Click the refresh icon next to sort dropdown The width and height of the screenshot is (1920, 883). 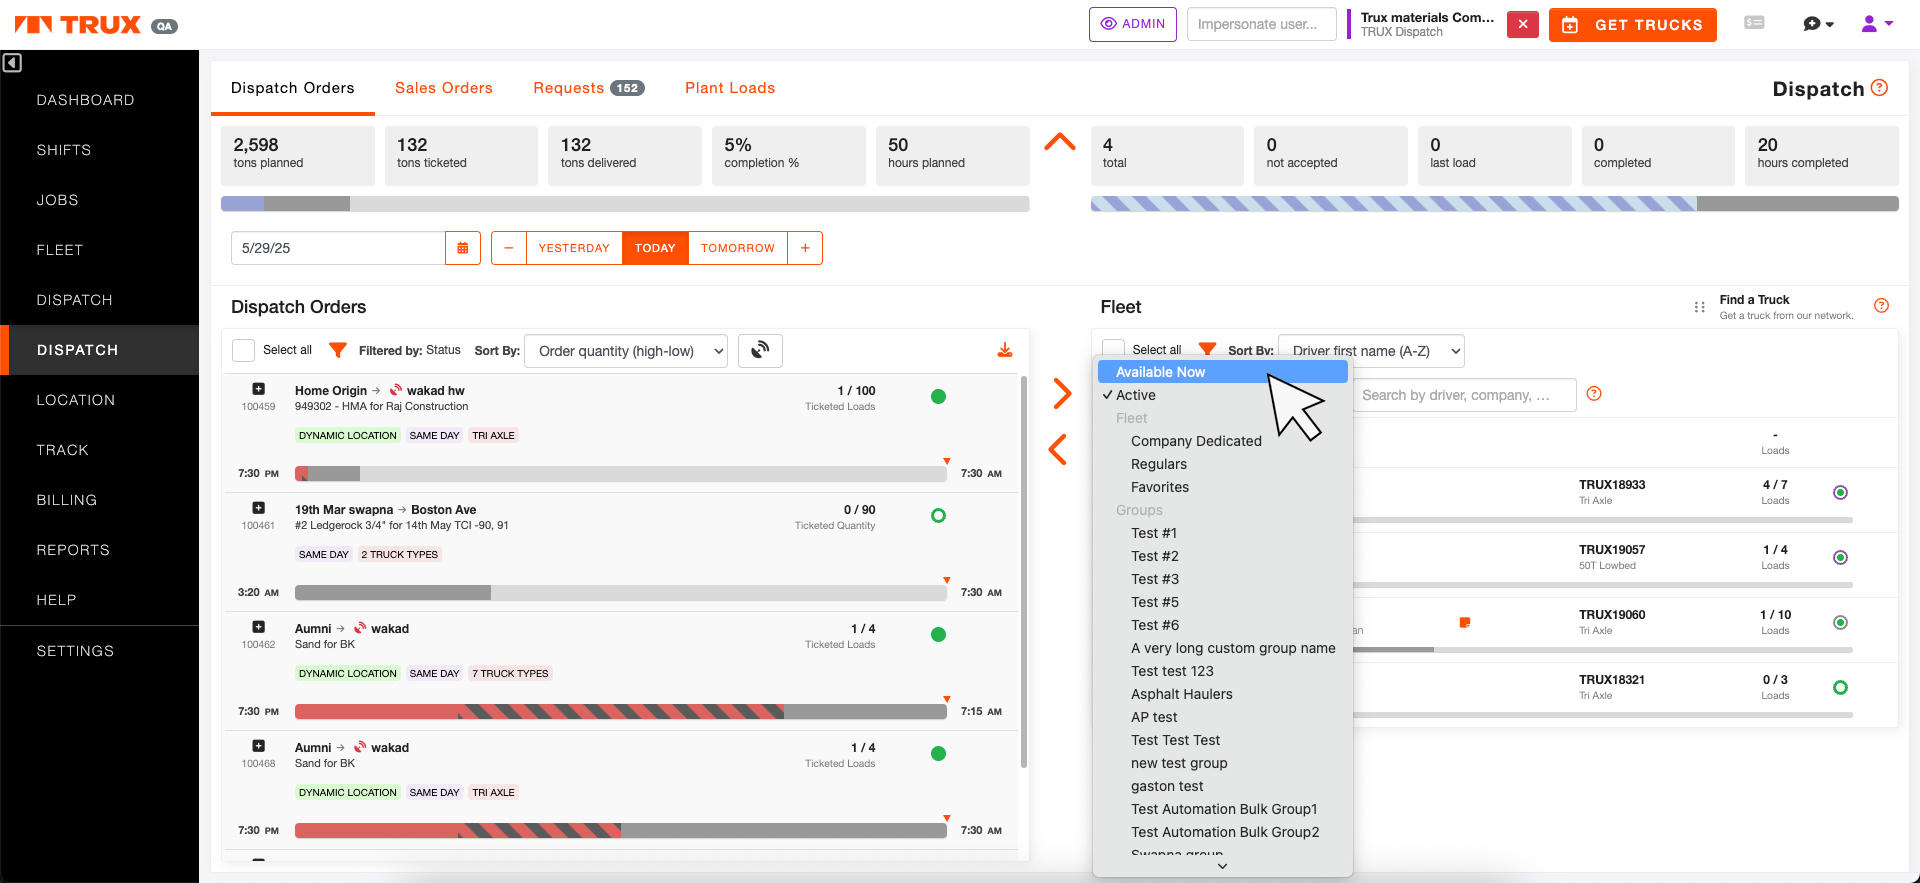(760, 350)
